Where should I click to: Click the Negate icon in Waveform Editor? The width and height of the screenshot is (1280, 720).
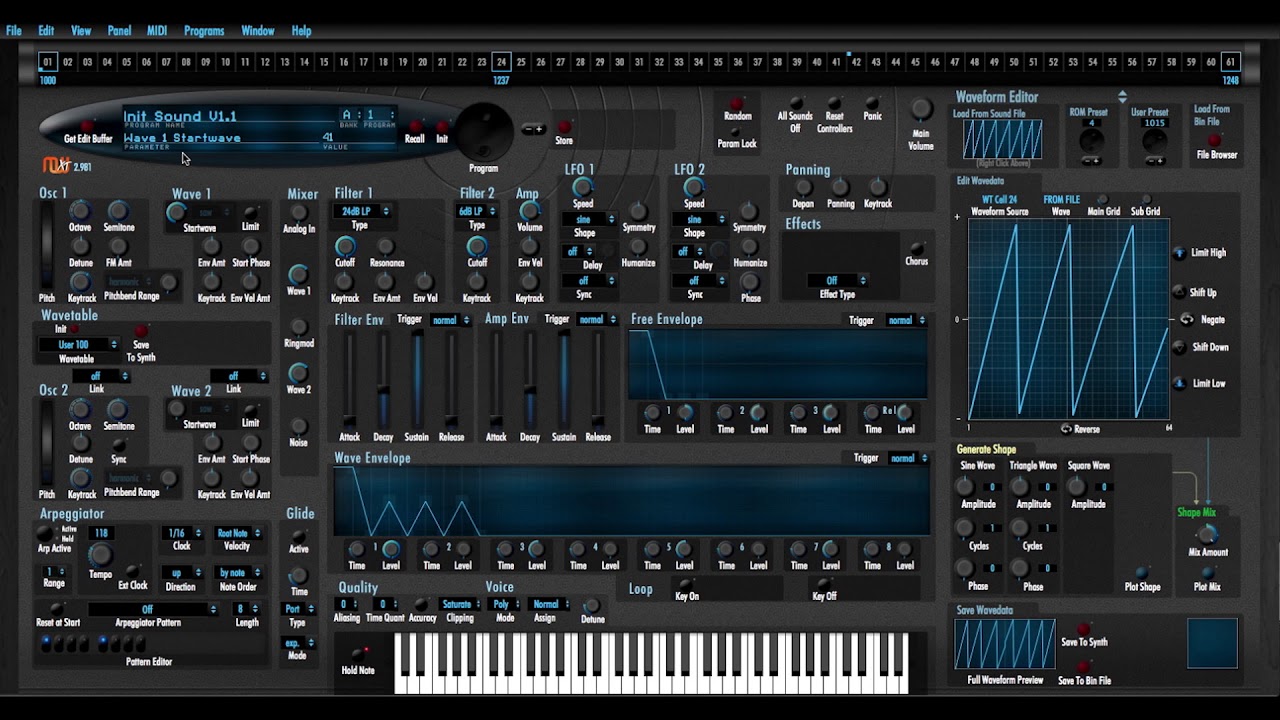point(1186,320)
